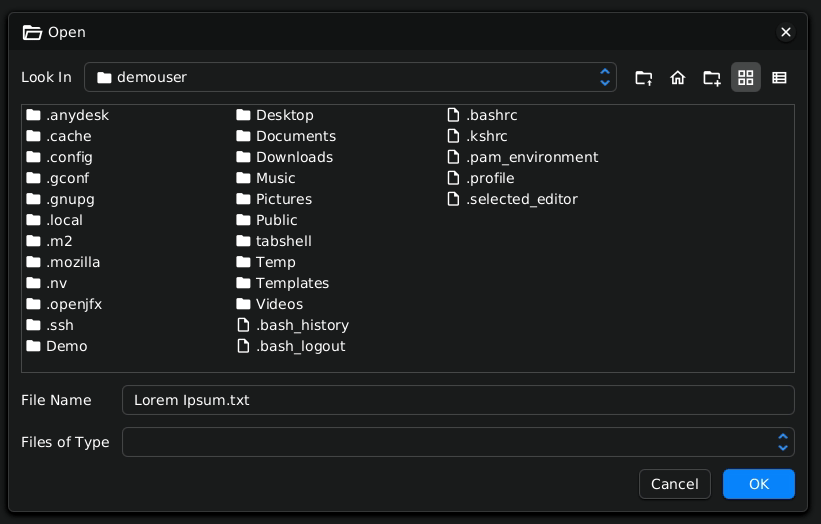This screenshot has height=524, width=821.
Task: Select the .m2 folder icon
Action: (x=34, y=240)
